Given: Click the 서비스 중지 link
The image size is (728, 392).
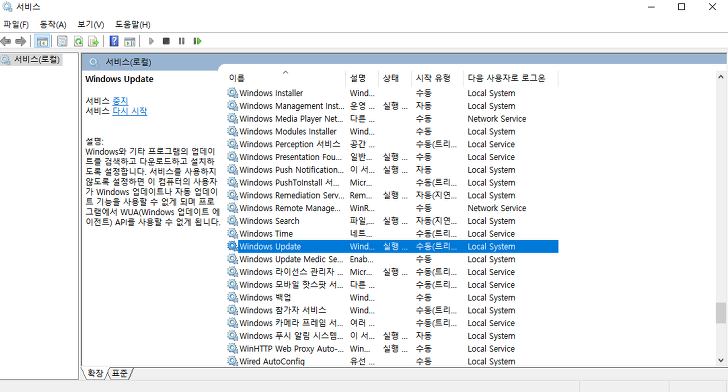Looking at the screenshot, I should pos(120,101).
